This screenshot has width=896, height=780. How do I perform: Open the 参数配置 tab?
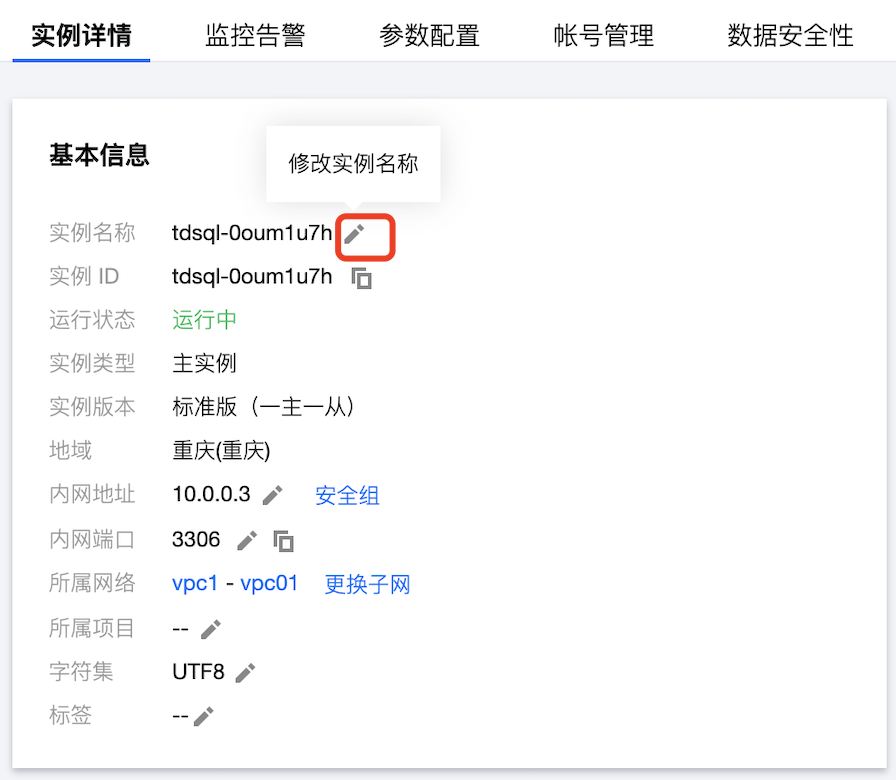click(x=429, y=36)
